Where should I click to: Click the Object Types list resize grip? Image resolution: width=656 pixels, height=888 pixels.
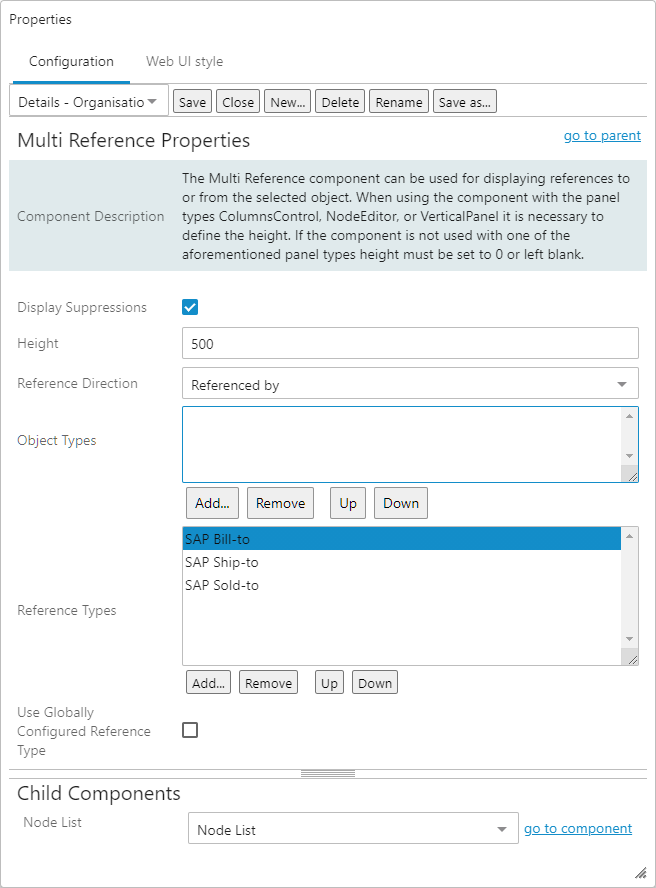[x=631, y=476]
